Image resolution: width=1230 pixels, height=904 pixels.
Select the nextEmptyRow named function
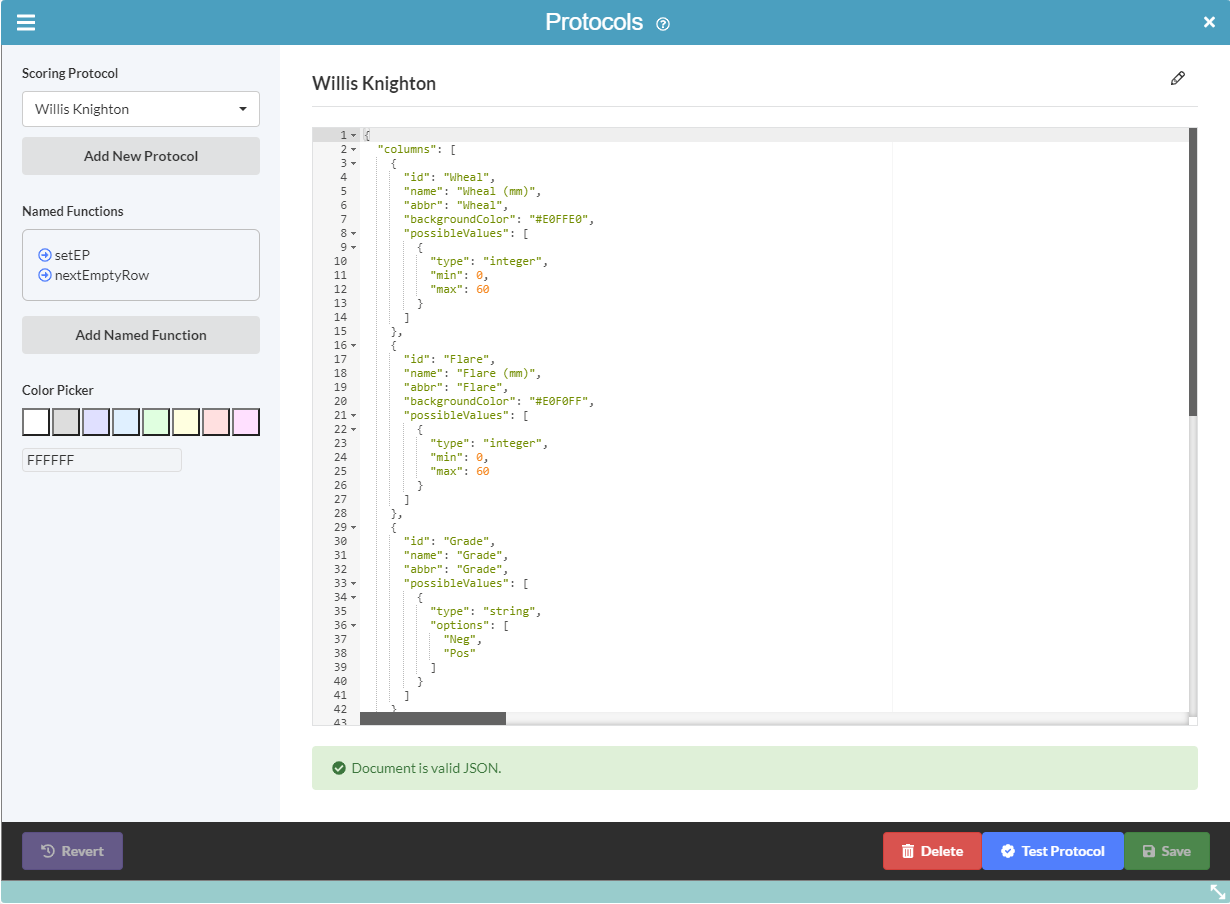102,275
